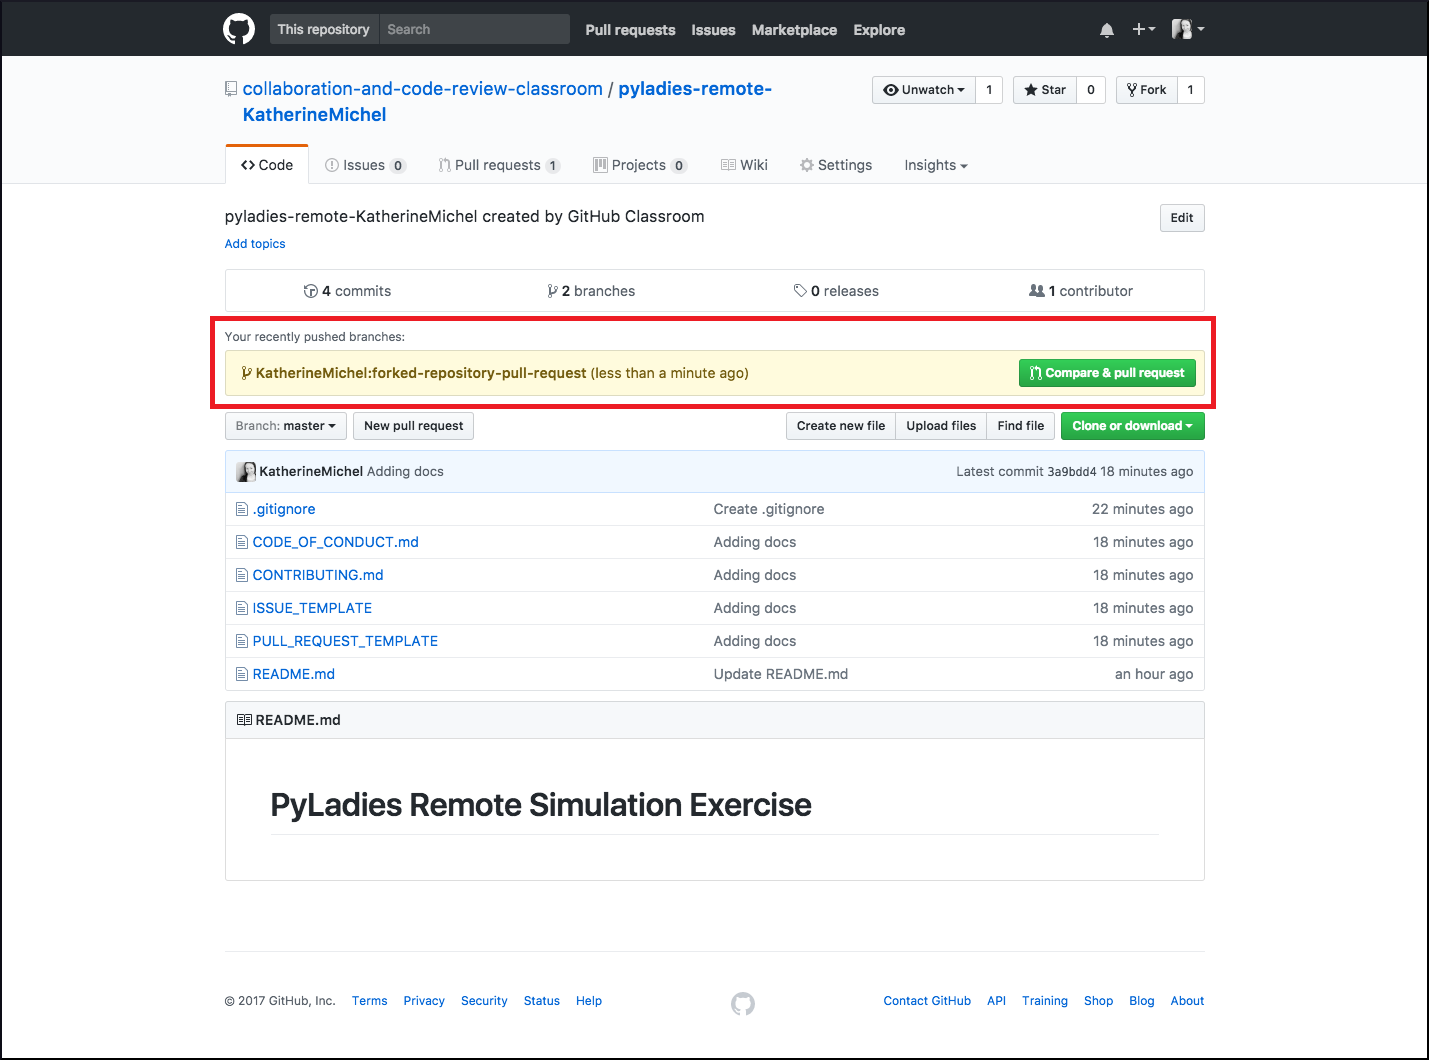Open the fork count 1

pos(1191,90)
